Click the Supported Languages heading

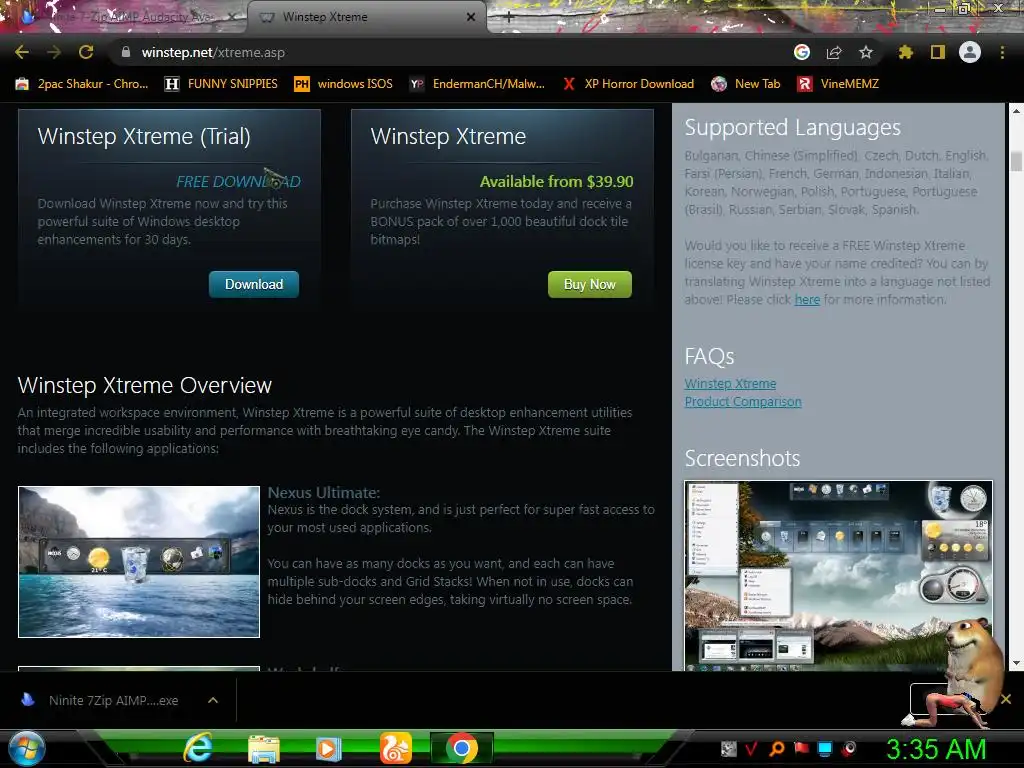(x=792, y=127)
